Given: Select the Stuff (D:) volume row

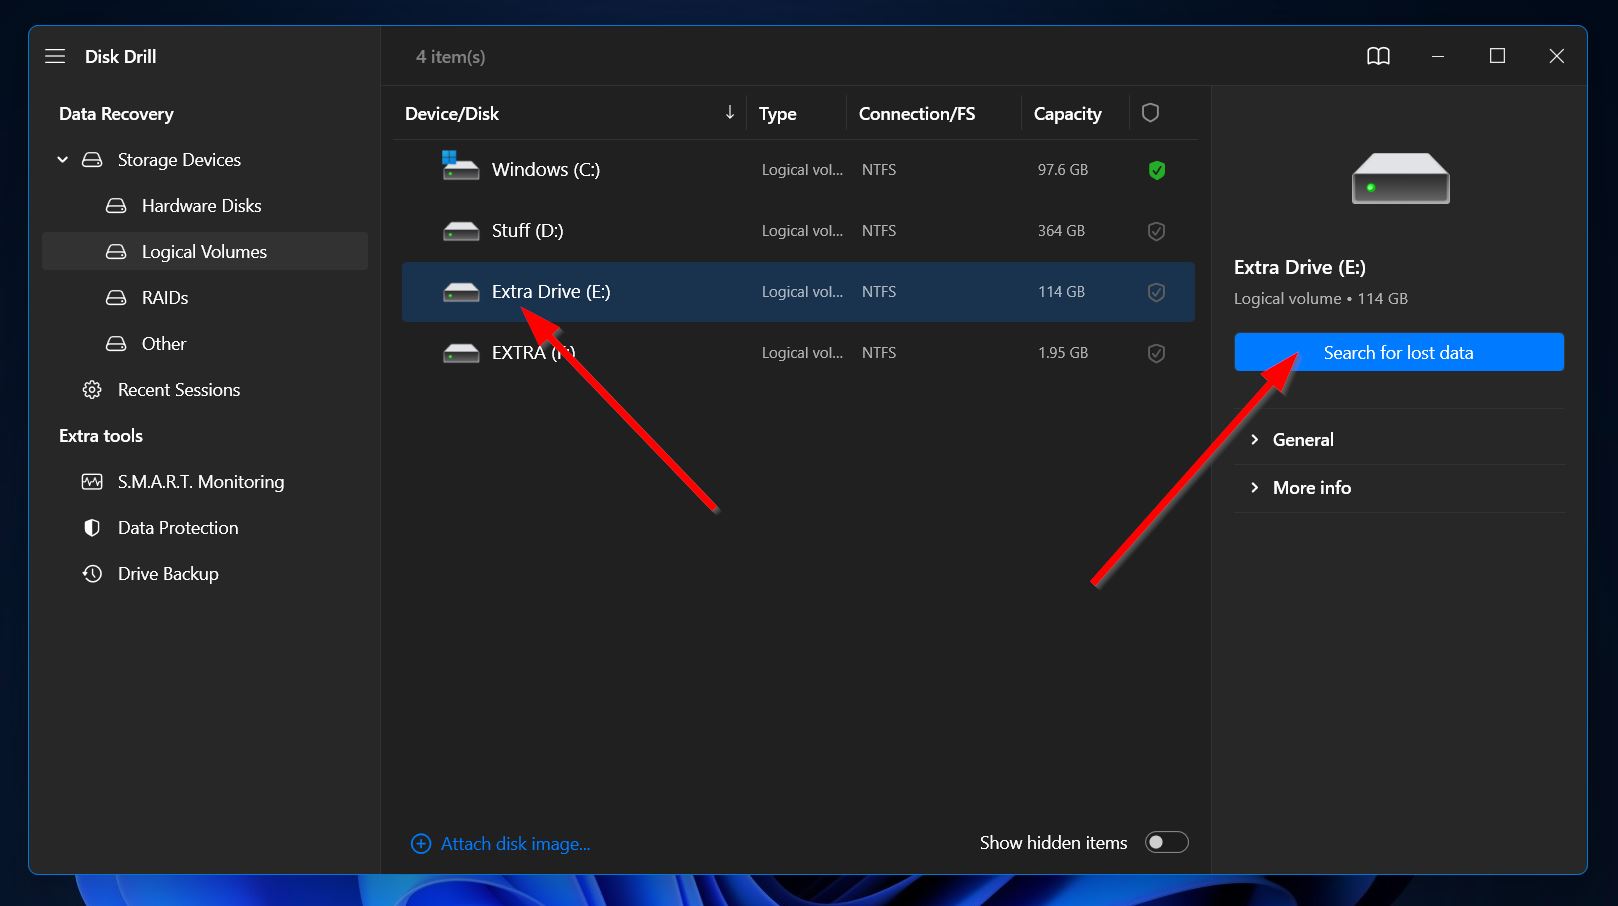Looking at the screenshot, I should coord(798,230).
